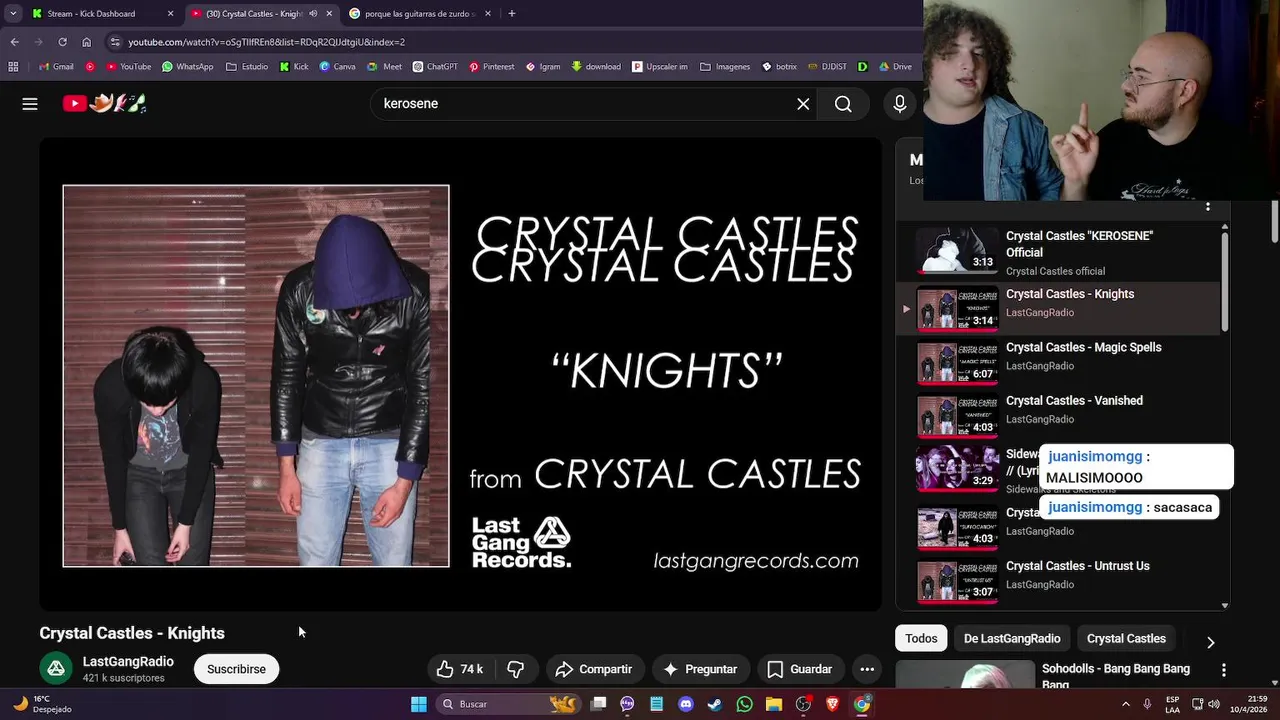Play Crystal Castles KEROSENE Official in playlist
1280x720 pixels.
1060,252
